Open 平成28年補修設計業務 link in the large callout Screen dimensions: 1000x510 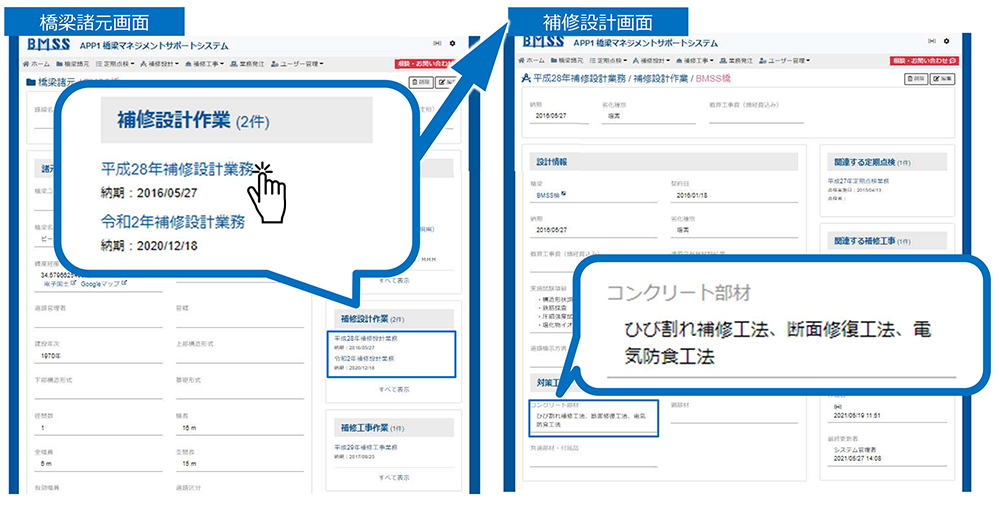tap(178, 169)
